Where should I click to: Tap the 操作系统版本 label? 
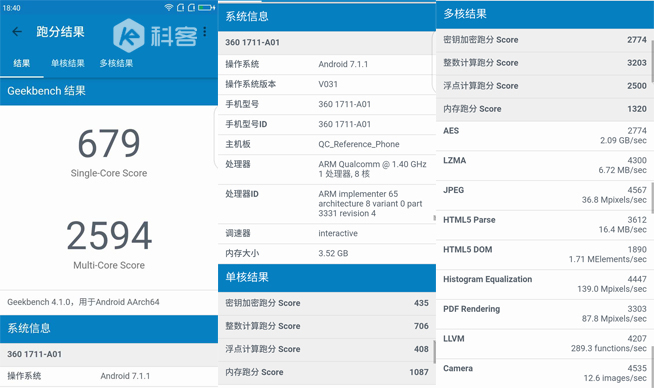250,84
